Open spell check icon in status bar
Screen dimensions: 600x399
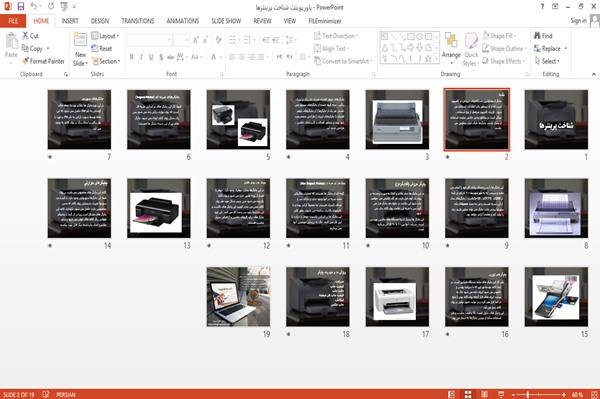click(x=46, y=394)
